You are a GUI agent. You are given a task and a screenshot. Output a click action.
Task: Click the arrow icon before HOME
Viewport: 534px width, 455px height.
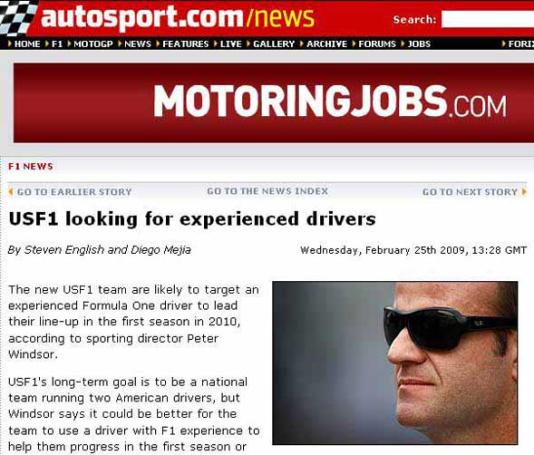tap(10, 44)
